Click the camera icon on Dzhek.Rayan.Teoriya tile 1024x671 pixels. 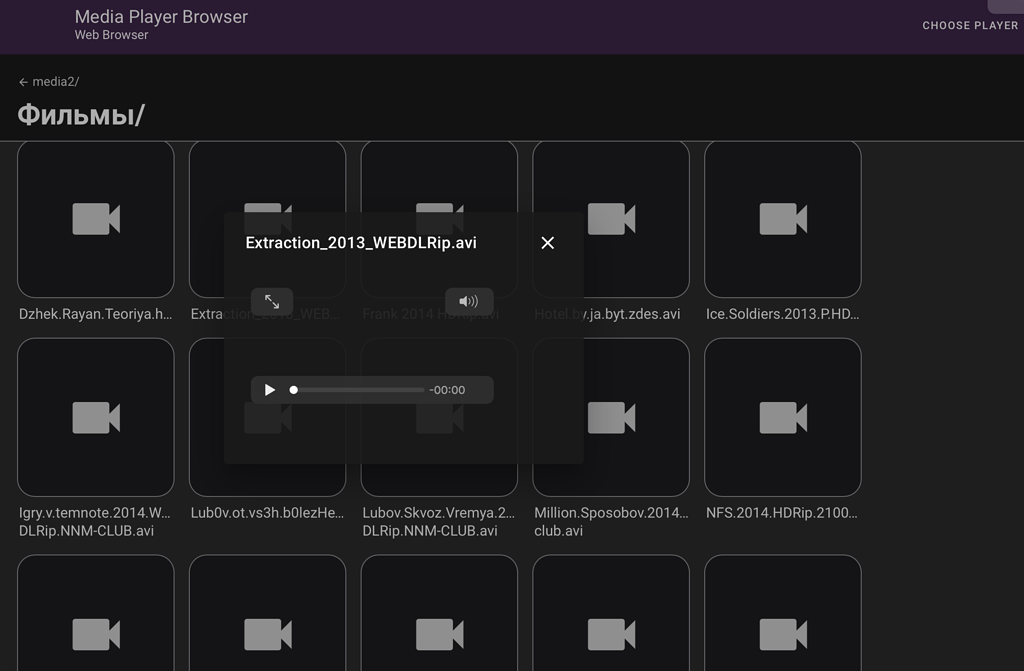[x=96, y=218]
